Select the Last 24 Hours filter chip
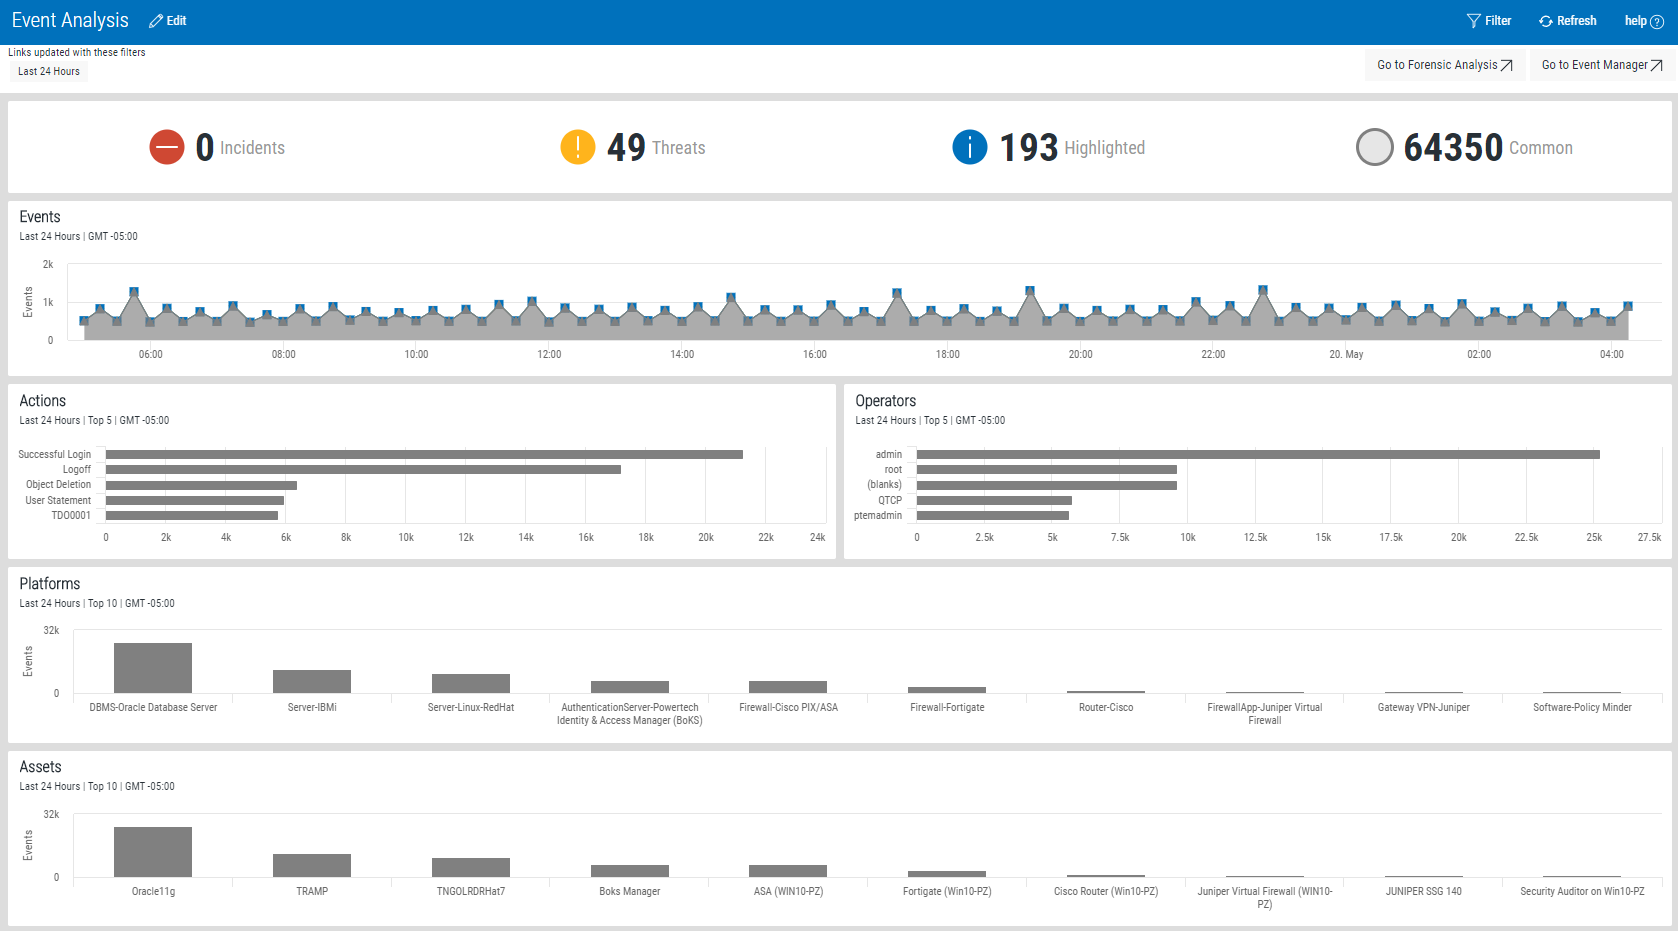1678x931 pixels. [x=49, y=72]
